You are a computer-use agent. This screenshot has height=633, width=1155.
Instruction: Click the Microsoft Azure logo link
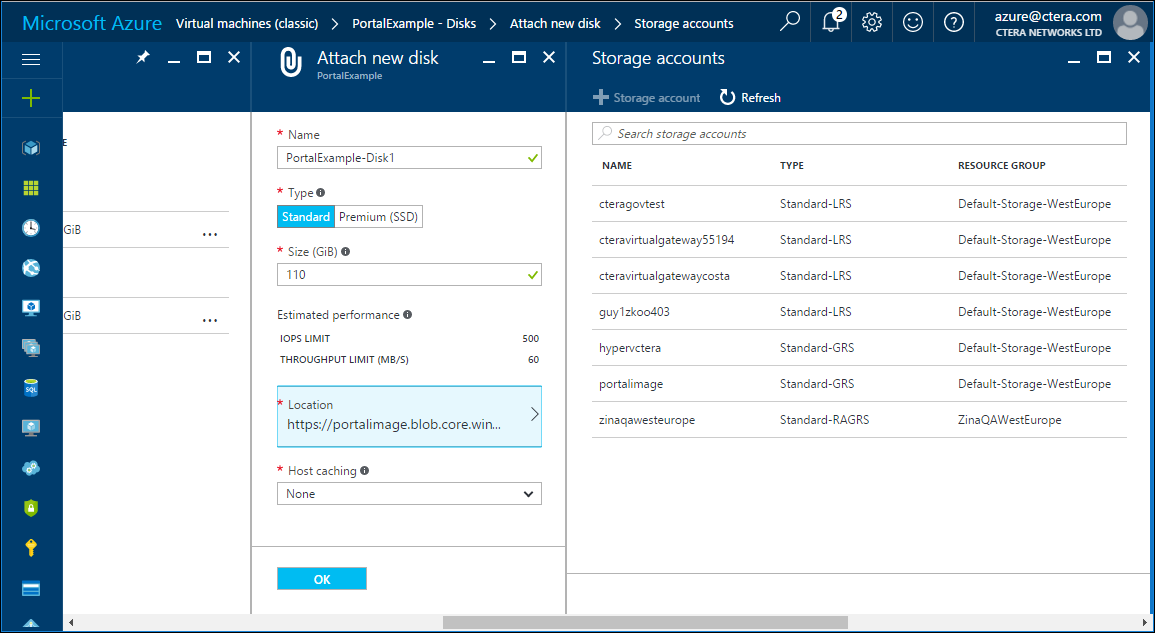[x=92, y=23]
